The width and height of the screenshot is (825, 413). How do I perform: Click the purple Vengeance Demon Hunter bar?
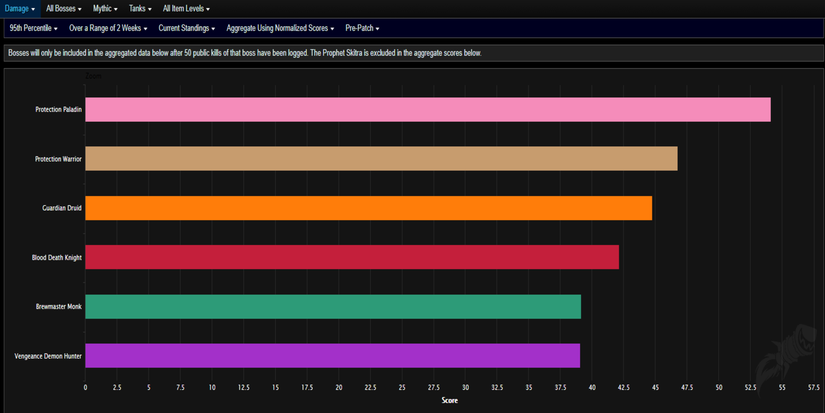[x=333, y=356]
